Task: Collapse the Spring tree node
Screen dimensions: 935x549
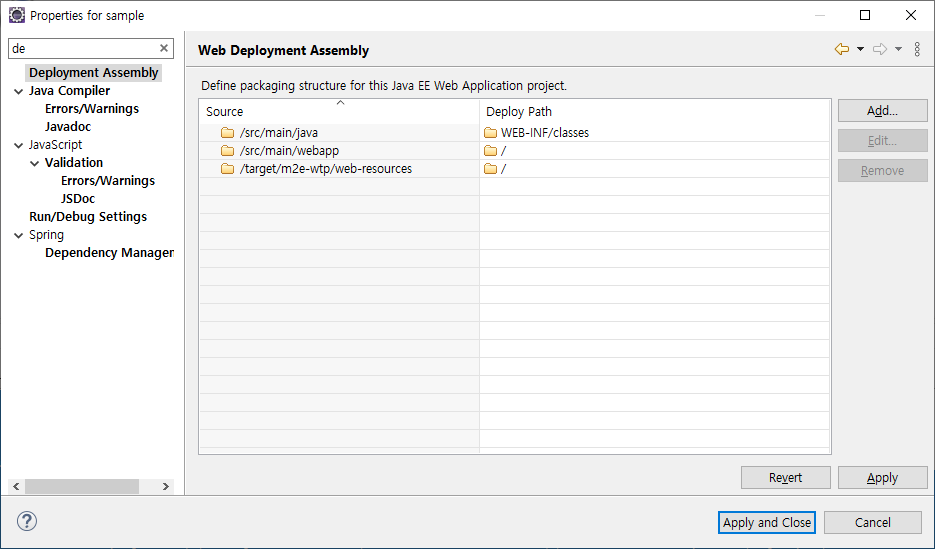Action: coord(19,235)
